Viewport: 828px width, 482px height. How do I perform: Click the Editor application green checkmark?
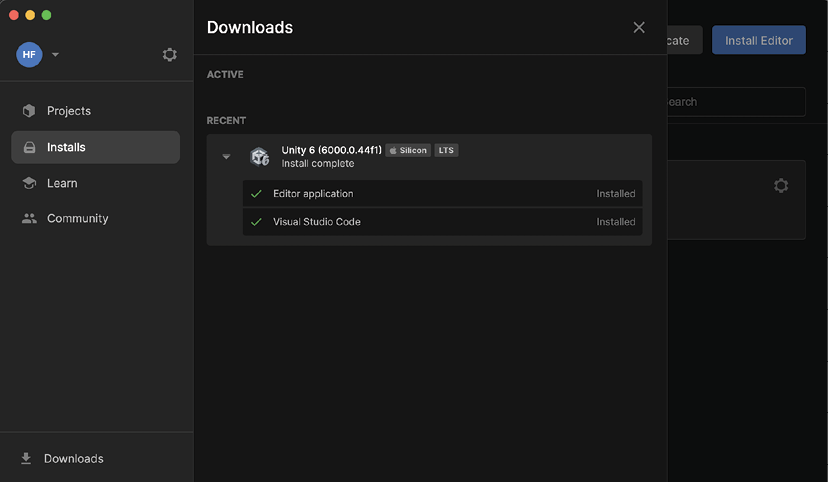tap(256, 194)
